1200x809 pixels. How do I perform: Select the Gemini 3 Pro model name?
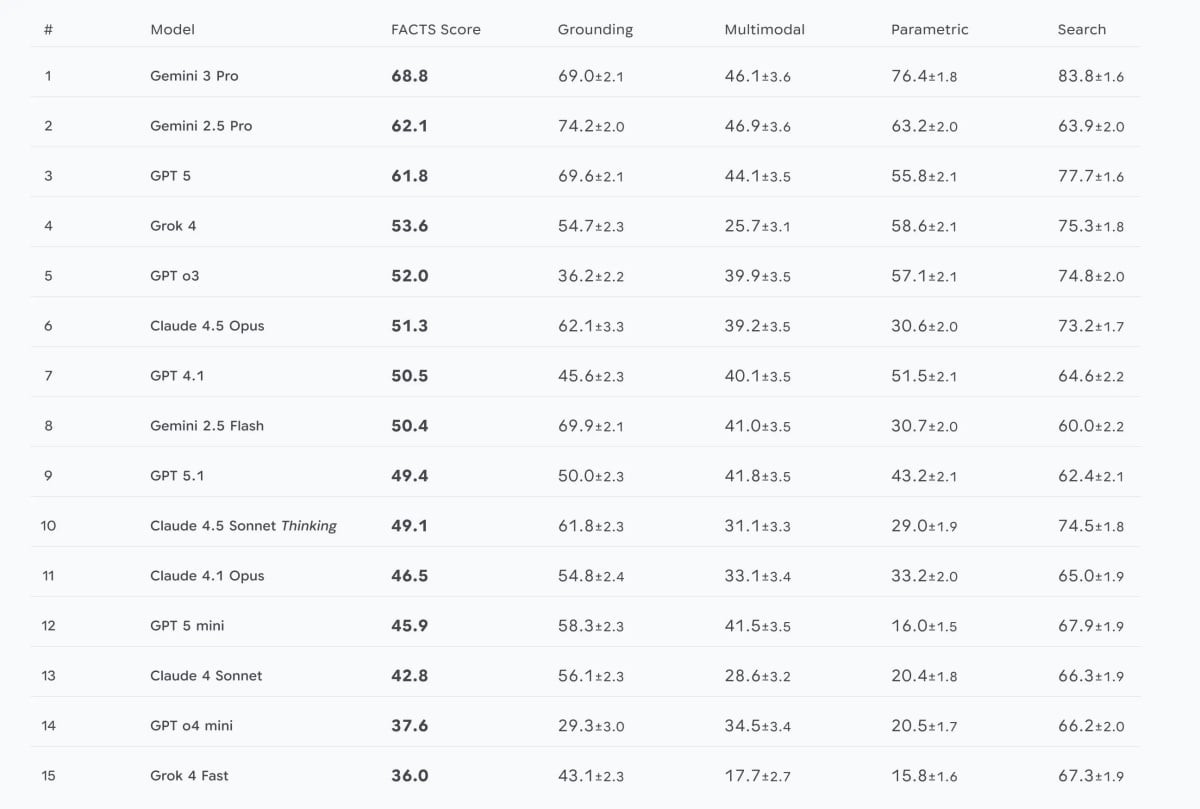(x=194, y=76)
